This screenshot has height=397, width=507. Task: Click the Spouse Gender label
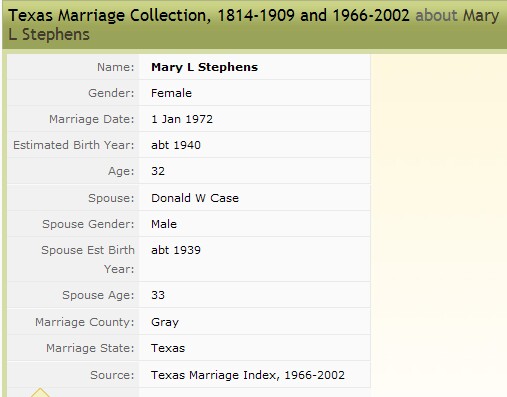[88, 224]
